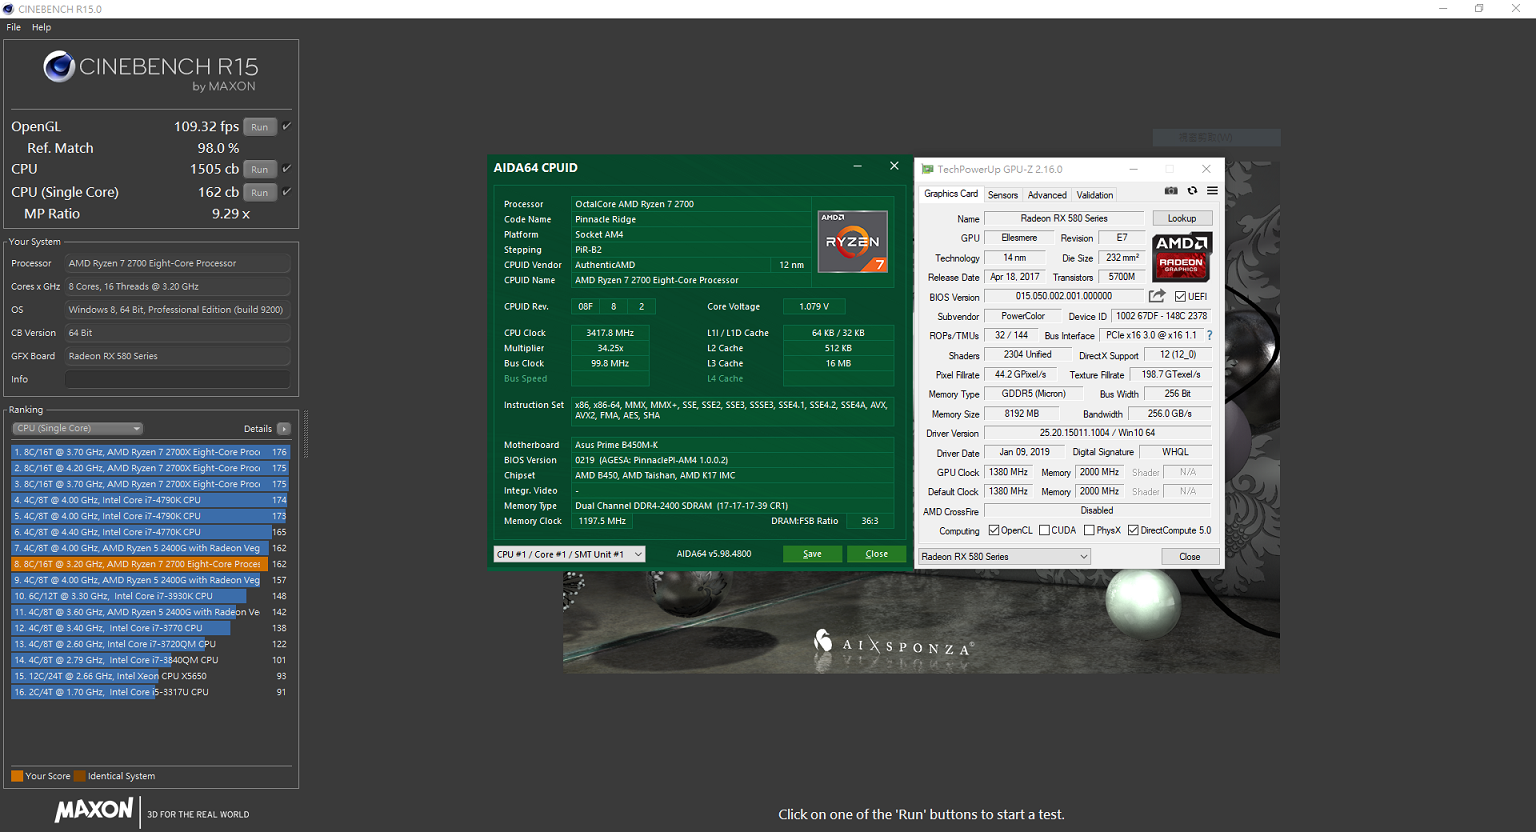
Task: Click the MAXON logo at bottom left
Action: tap(94, 810)
